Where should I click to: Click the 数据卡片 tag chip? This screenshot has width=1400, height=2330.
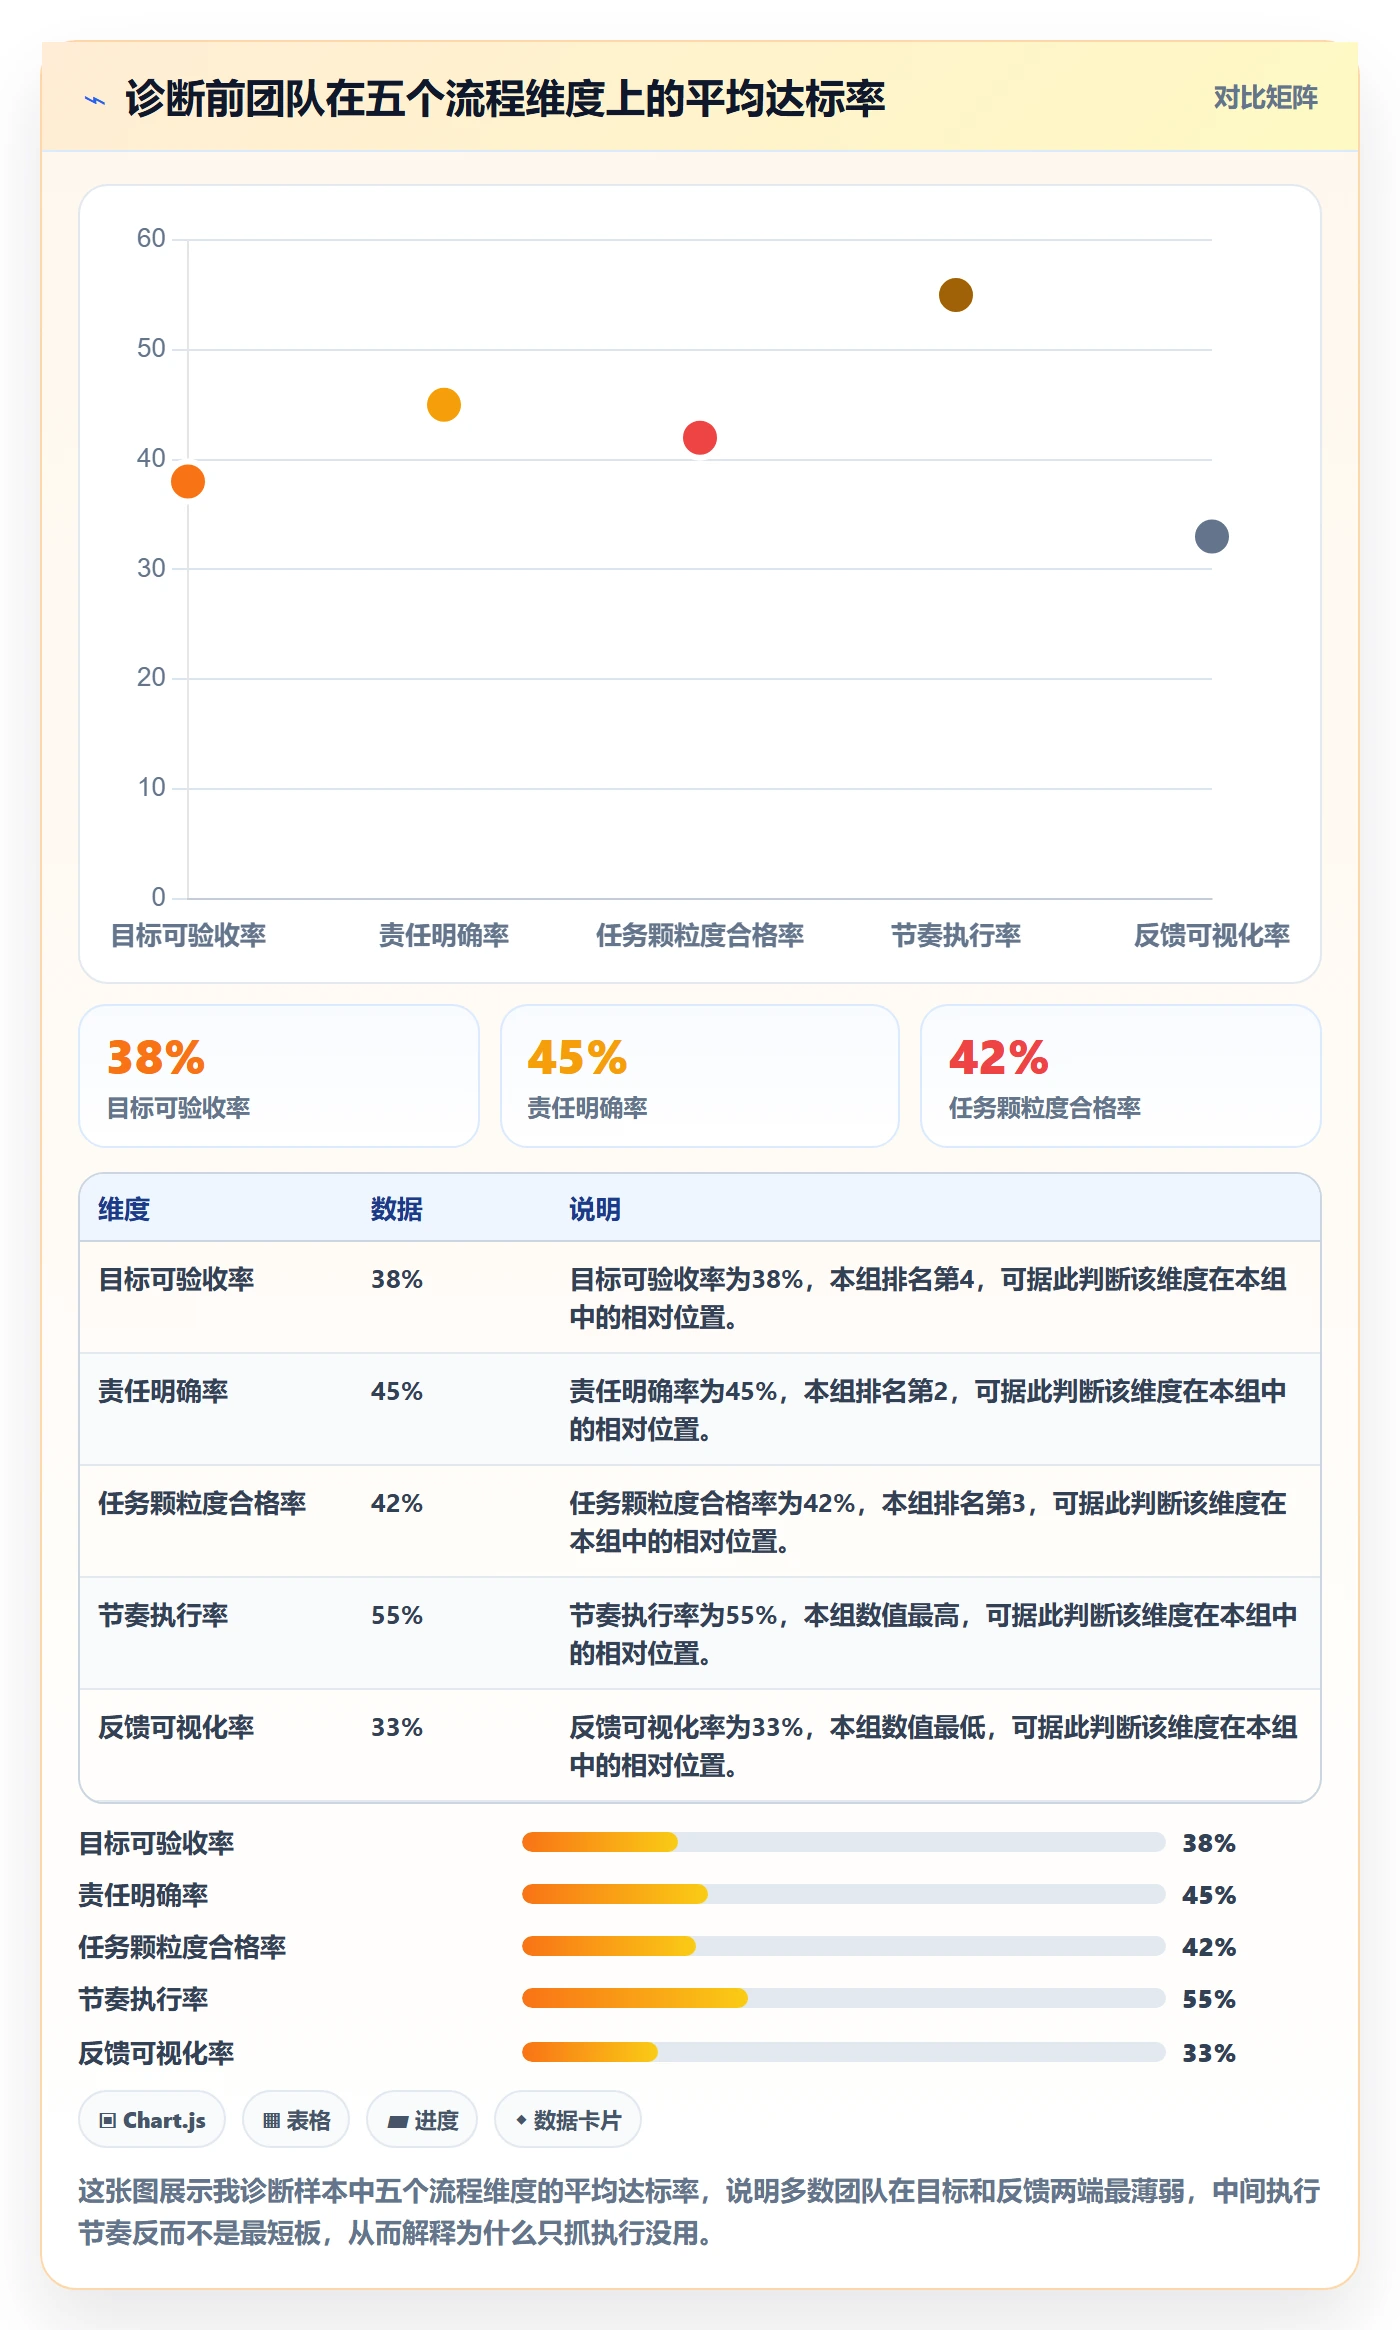[568, 2119]
